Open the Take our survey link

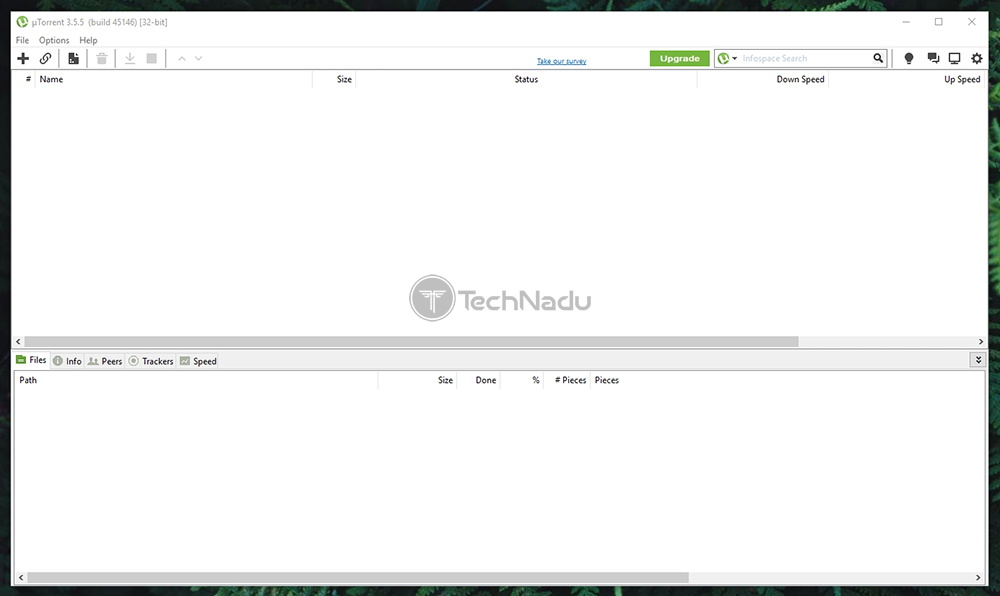pos(562,60)
